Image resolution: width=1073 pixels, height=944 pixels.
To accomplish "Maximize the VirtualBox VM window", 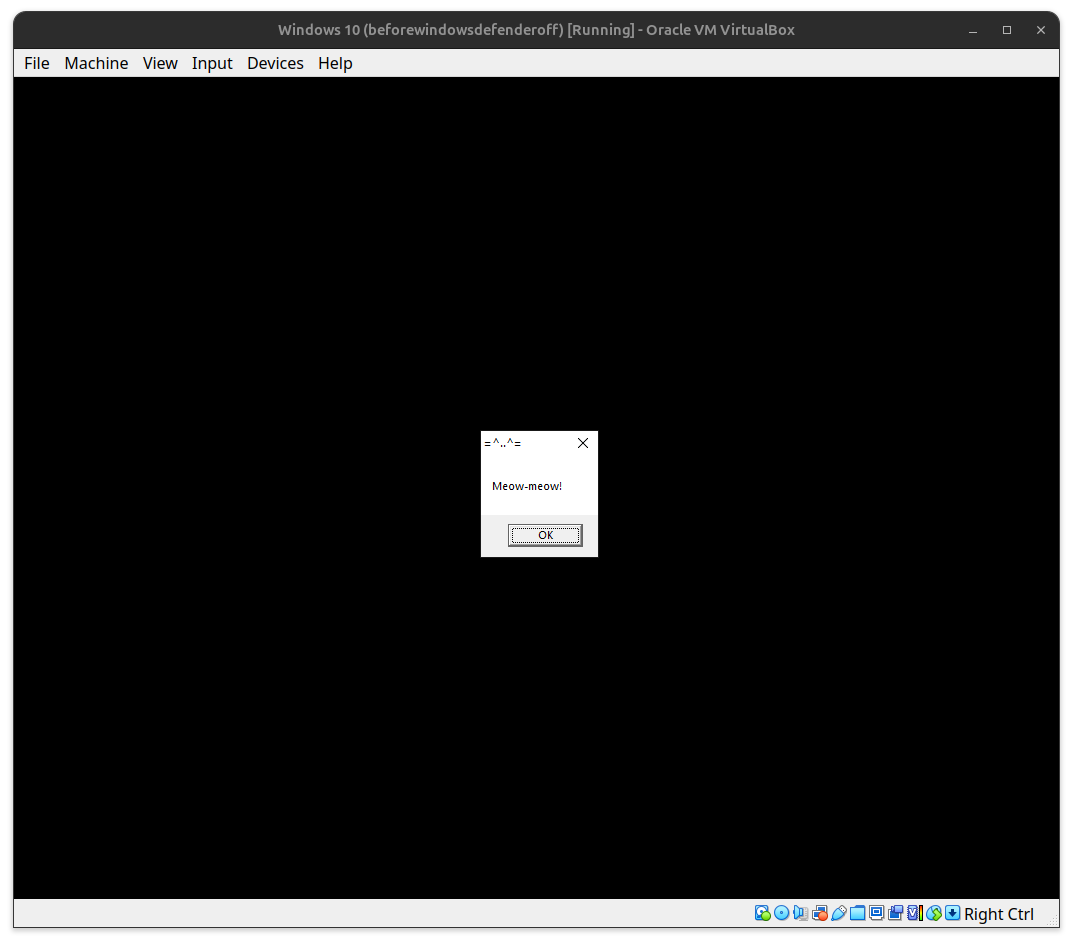I will click(1007, 30).
